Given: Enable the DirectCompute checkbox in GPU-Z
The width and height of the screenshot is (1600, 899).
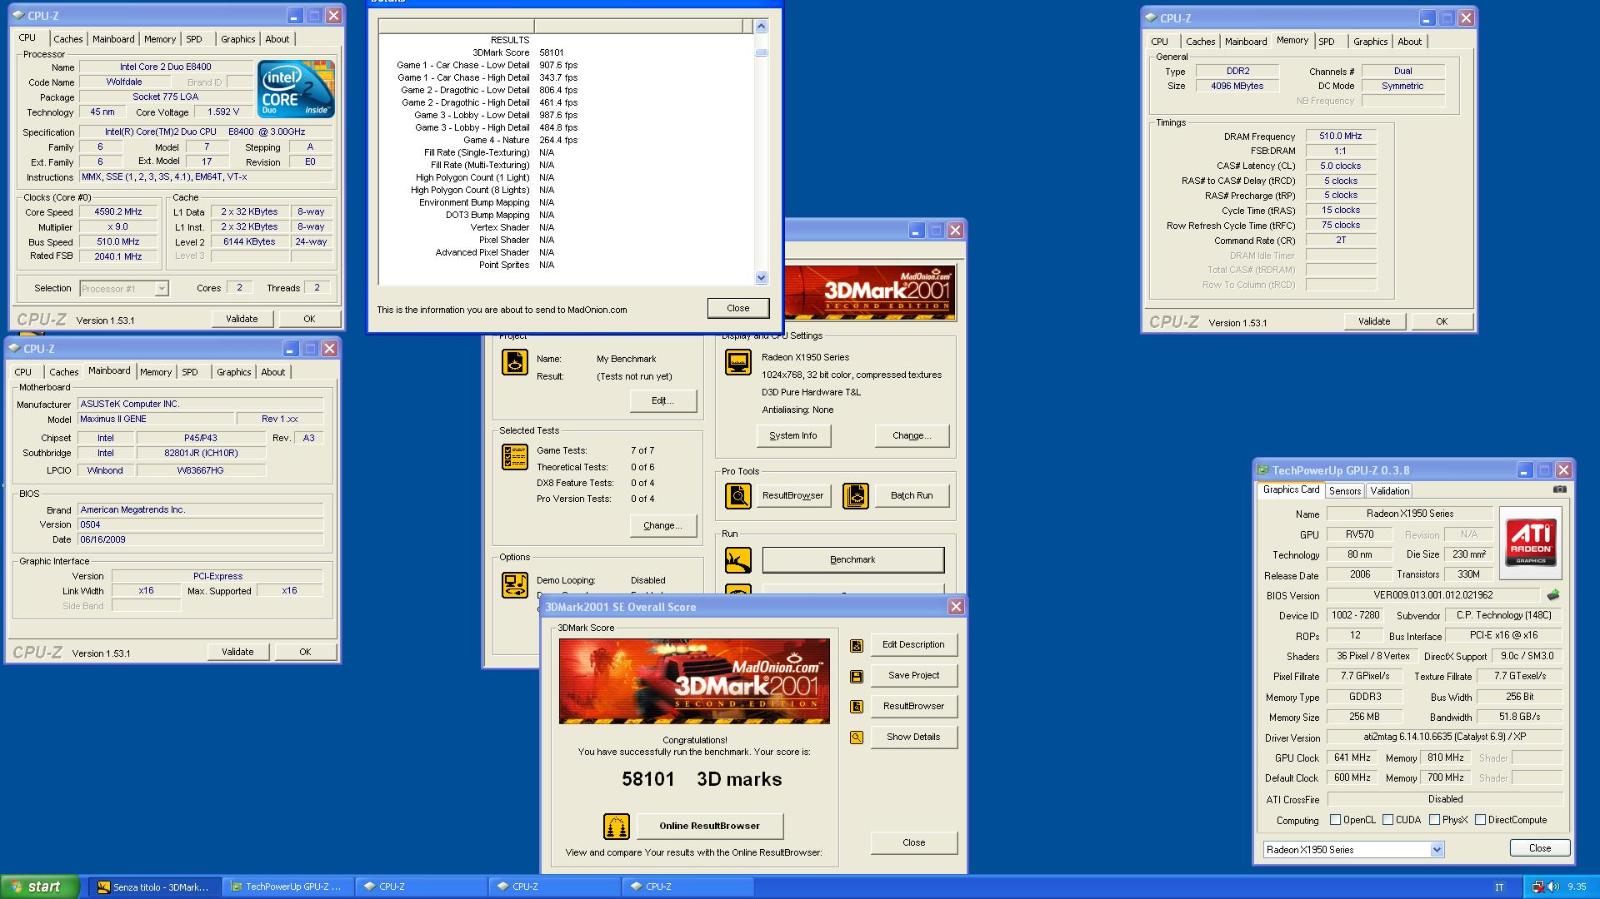Looking at the screenshot, I should 1480,820.
